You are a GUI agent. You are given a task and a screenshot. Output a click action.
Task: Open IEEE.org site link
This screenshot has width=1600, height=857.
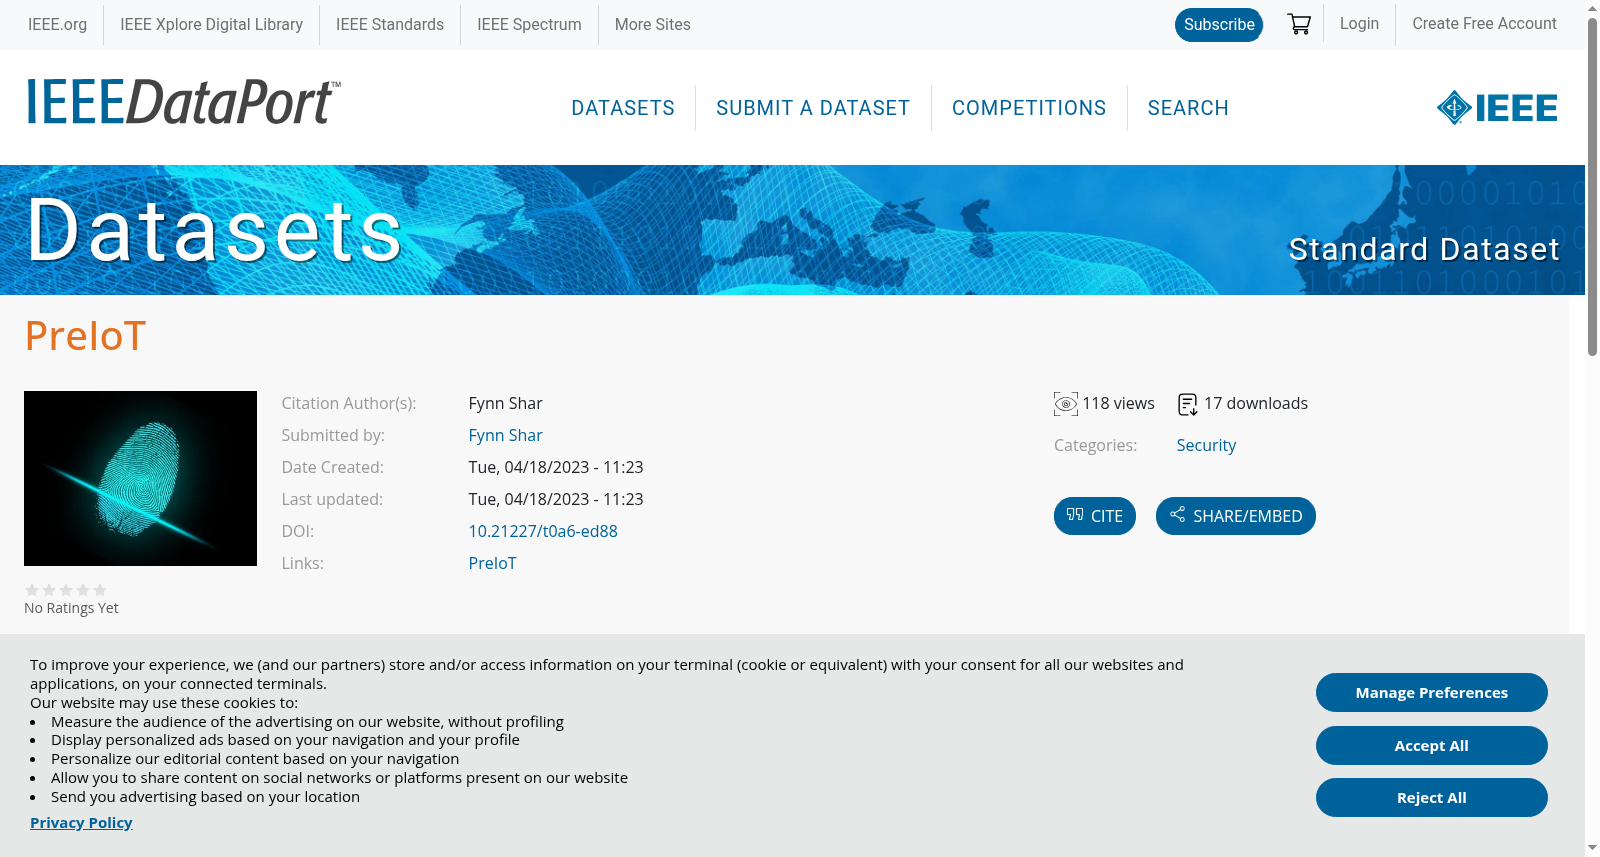[x=57, y=24]
